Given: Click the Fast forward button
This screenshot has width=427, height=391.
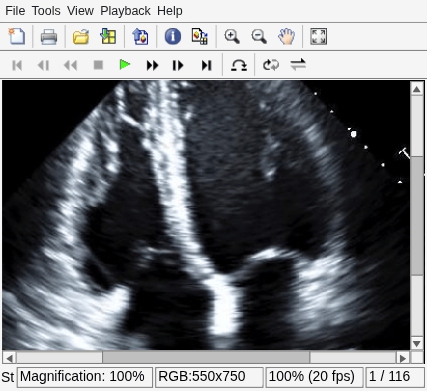Looking at the screenshot, I should coord(152,65).
